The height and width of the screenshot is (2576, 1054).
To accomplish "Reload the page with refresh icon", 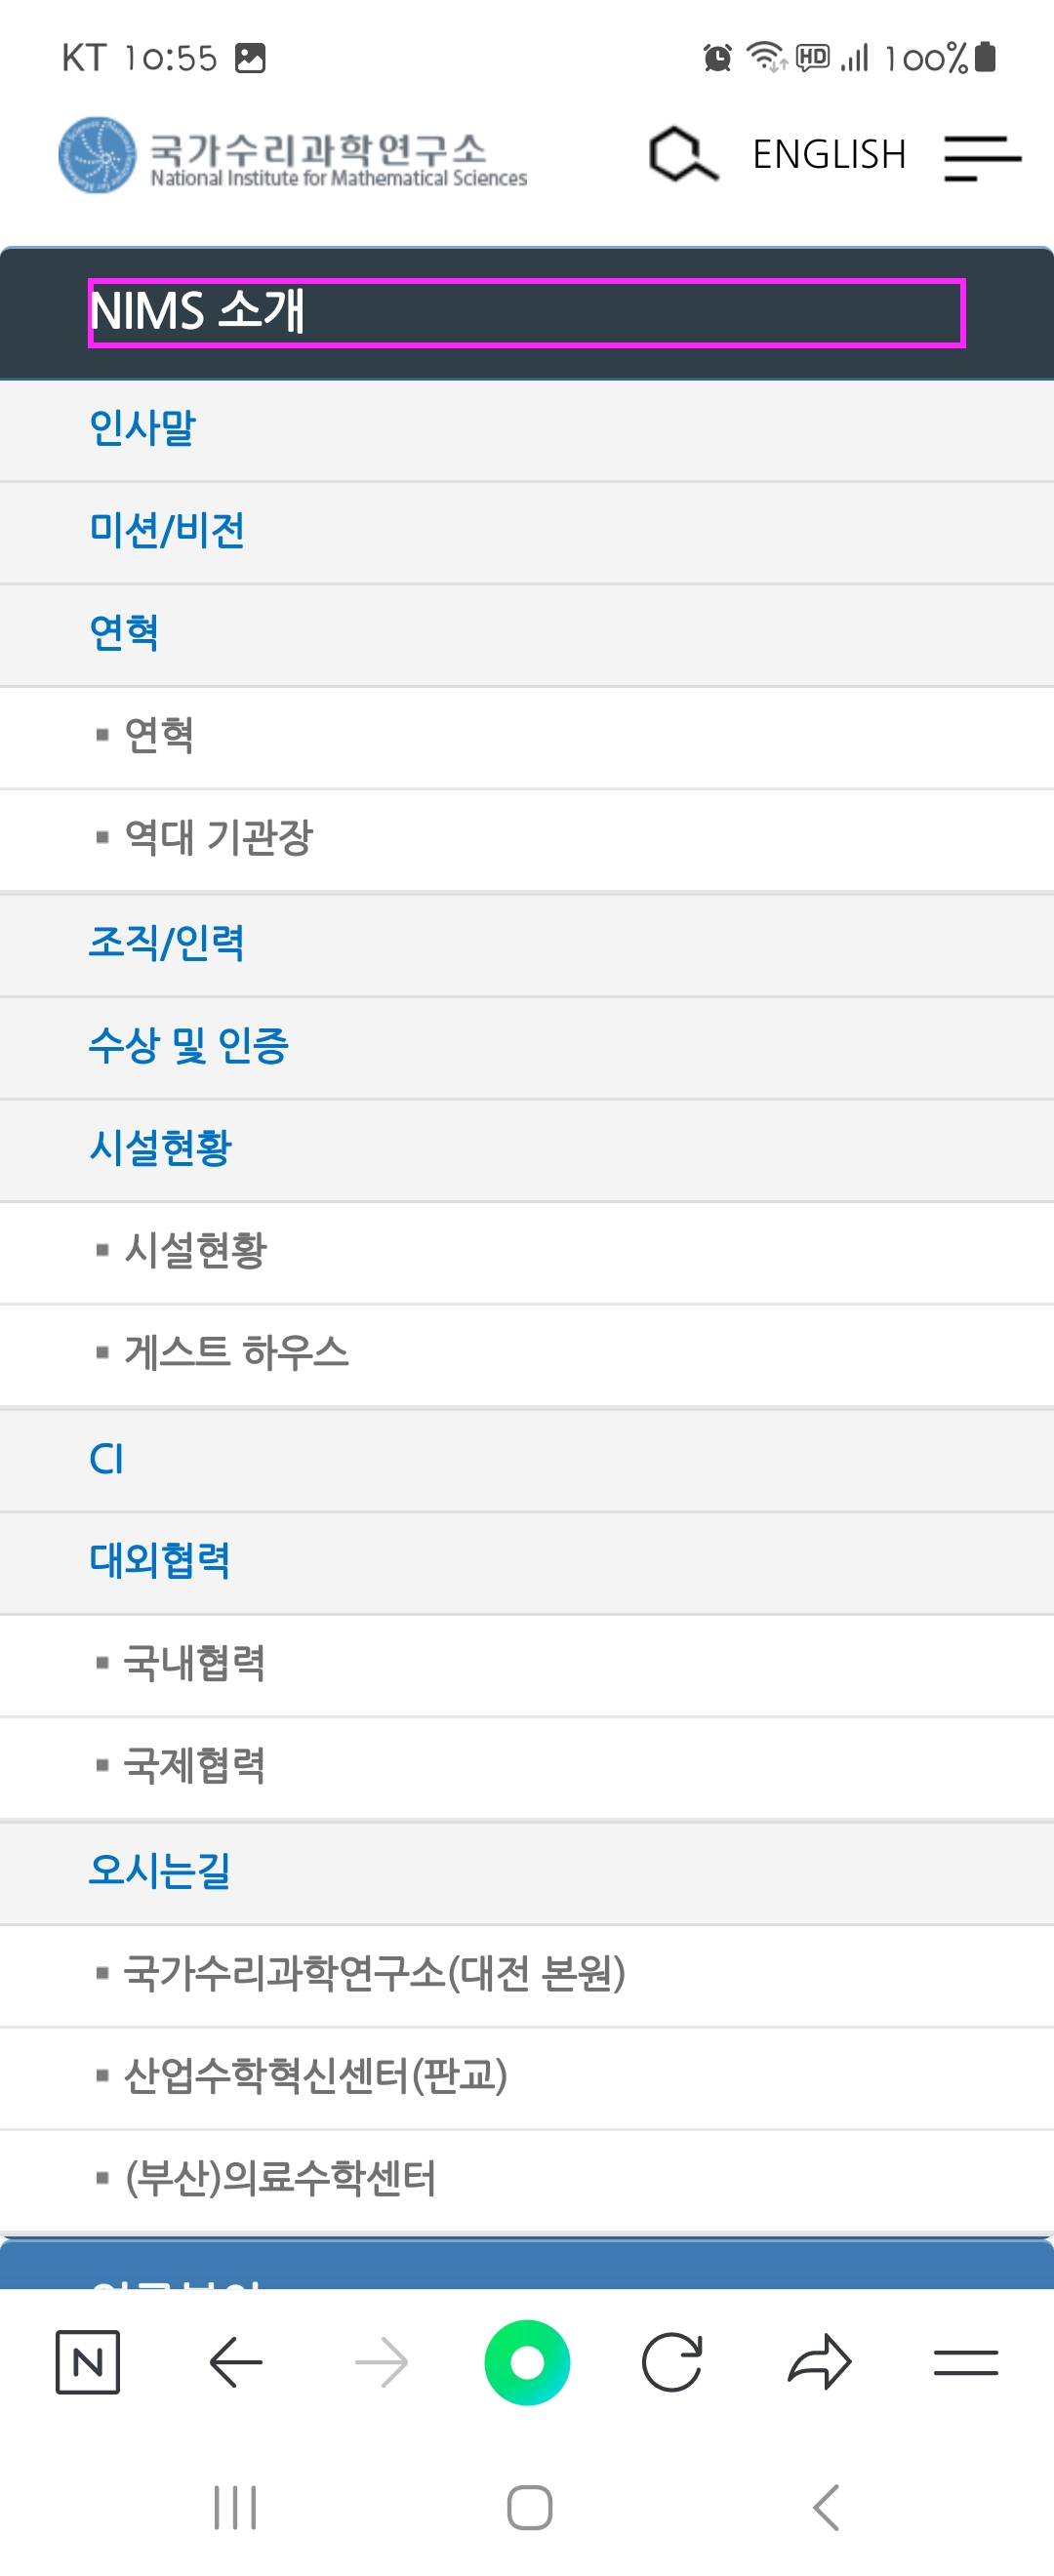I will (672, 2363).
